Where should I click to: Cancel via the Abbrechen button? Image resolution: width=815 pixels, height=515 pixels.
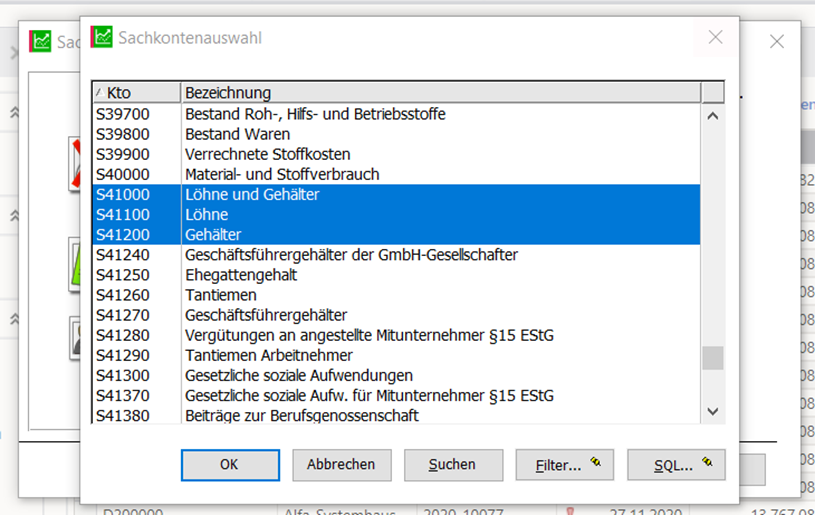pos(341,464)
